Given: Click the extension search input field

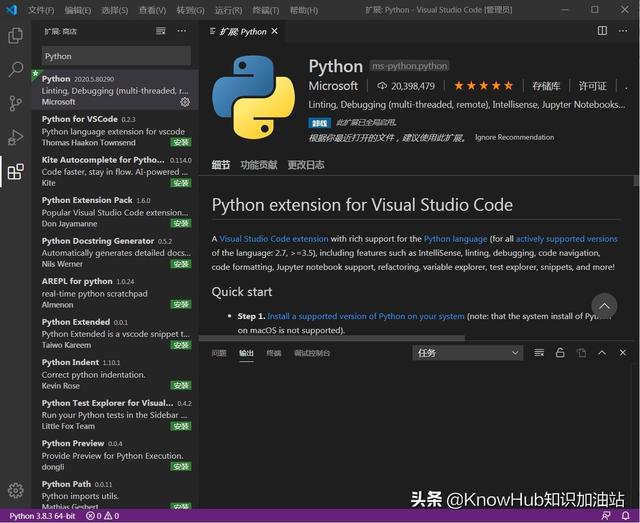Looking at the screenshot, I should point(116,56).
